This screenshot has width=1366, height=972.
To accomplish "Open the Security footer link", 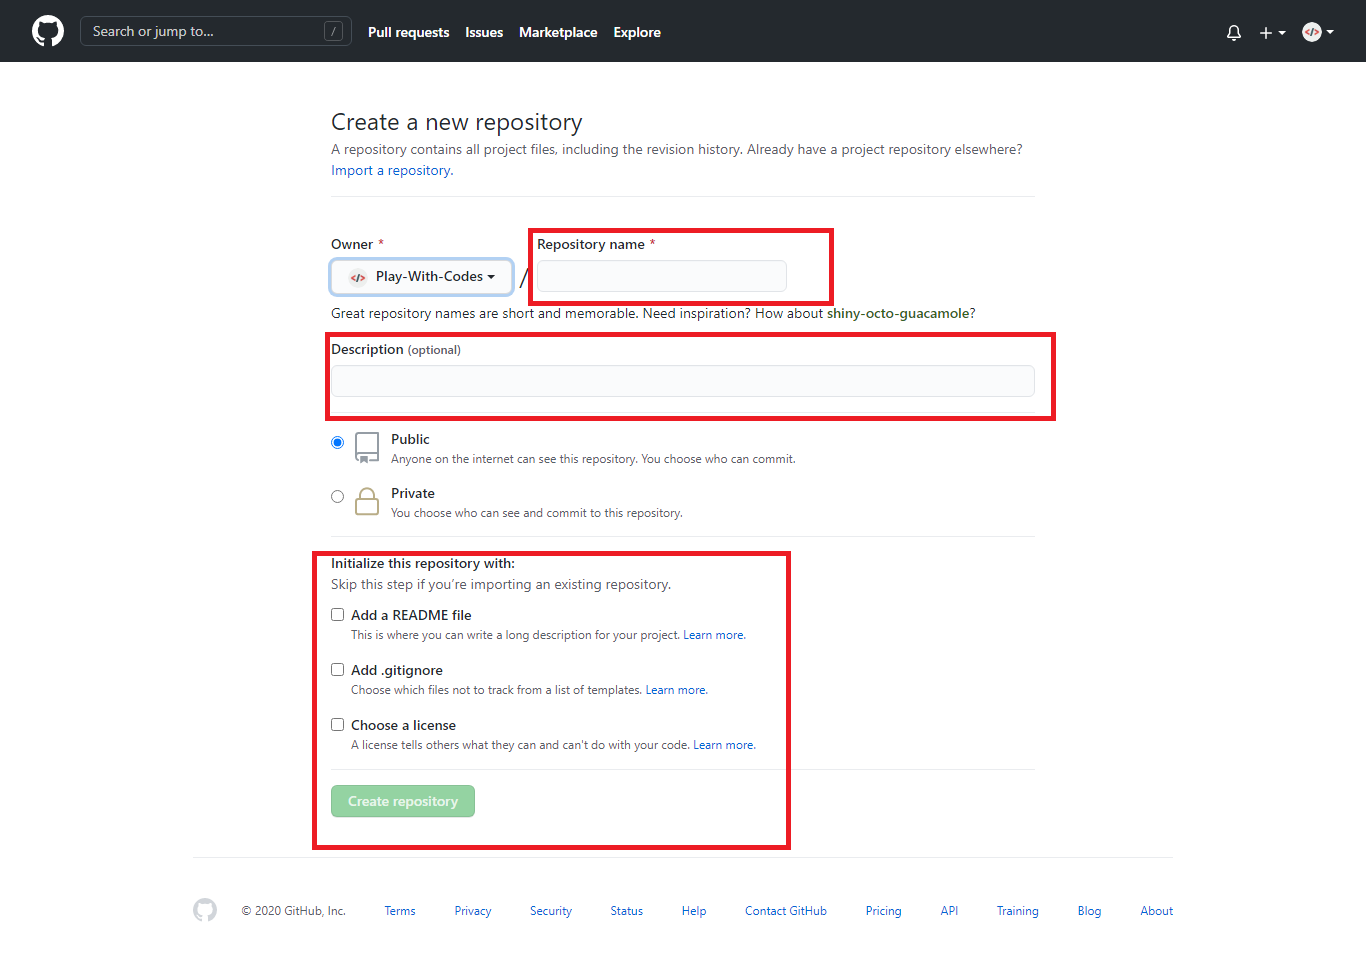I will click(551, 911).
